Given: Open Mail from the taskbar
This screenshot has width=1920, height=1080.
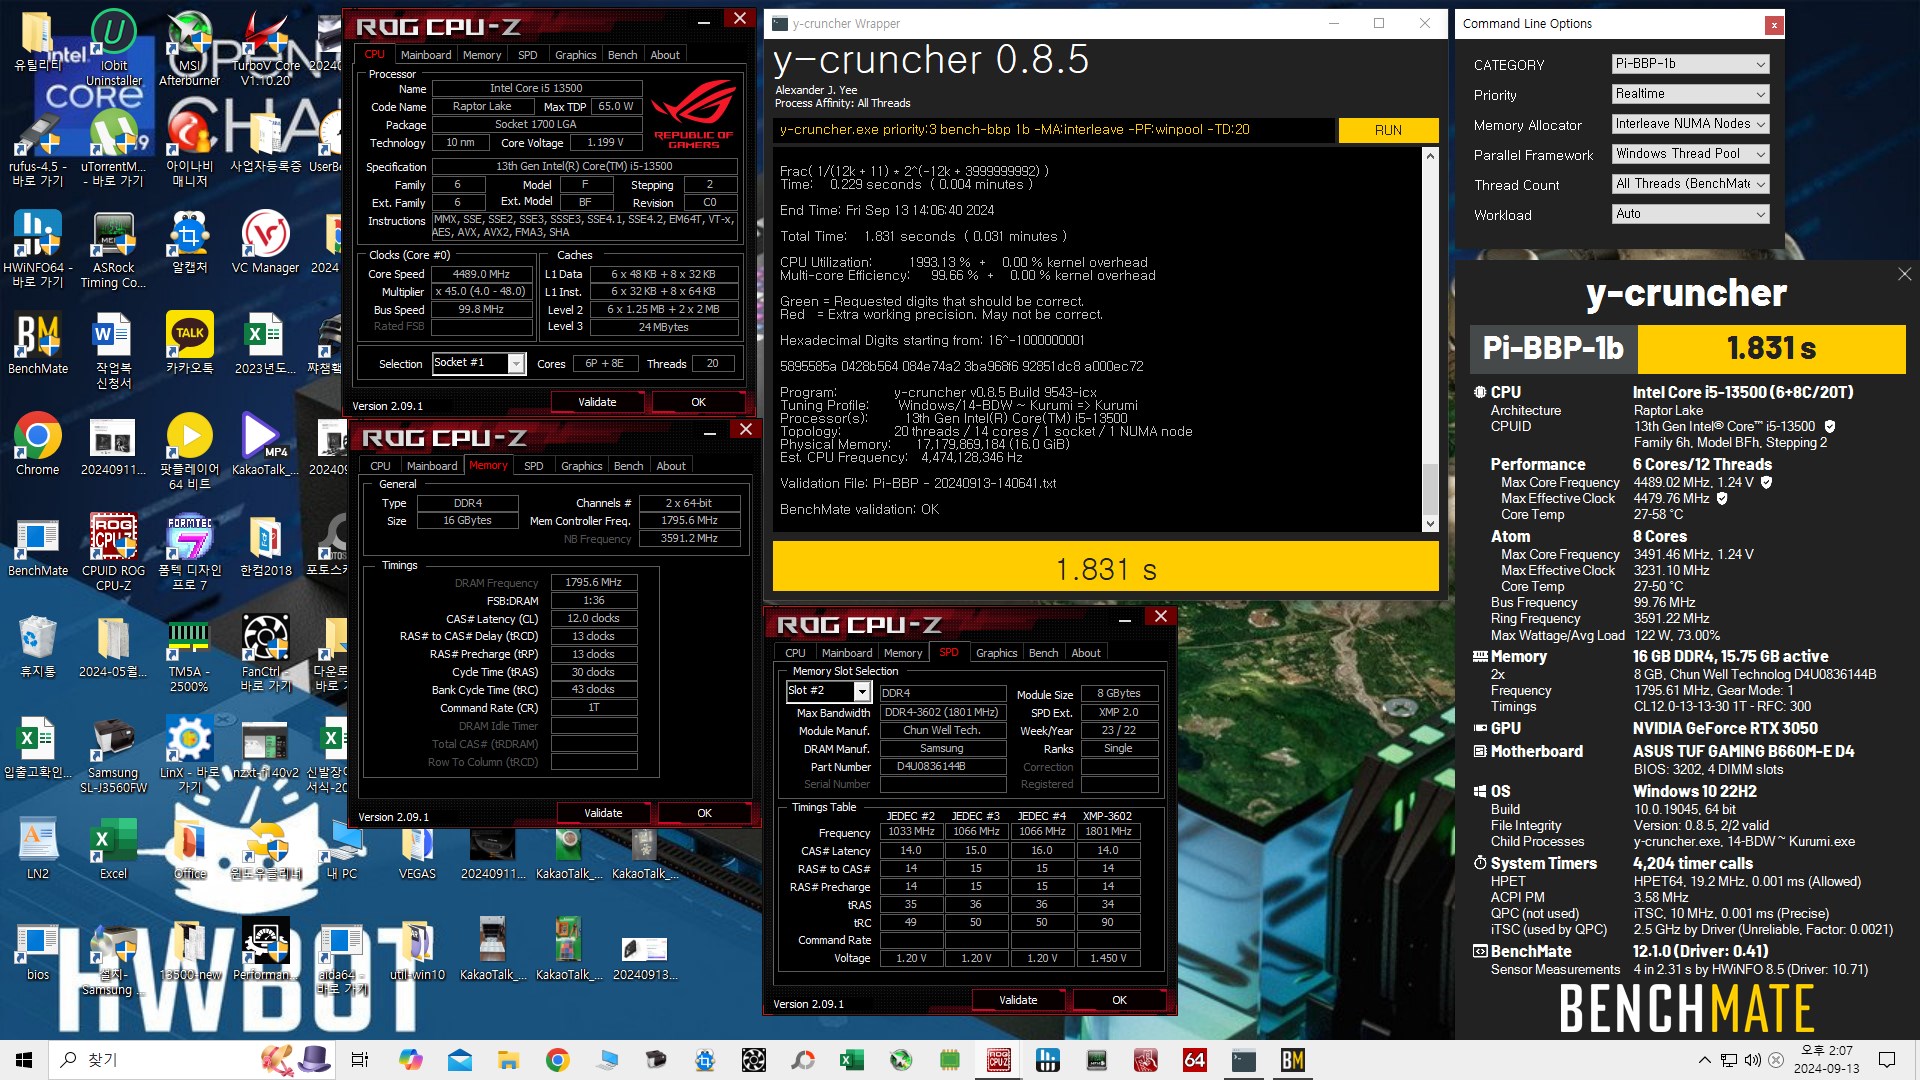Looking at the screenshot, I should pyautogui.click(x=459, y=1060).
